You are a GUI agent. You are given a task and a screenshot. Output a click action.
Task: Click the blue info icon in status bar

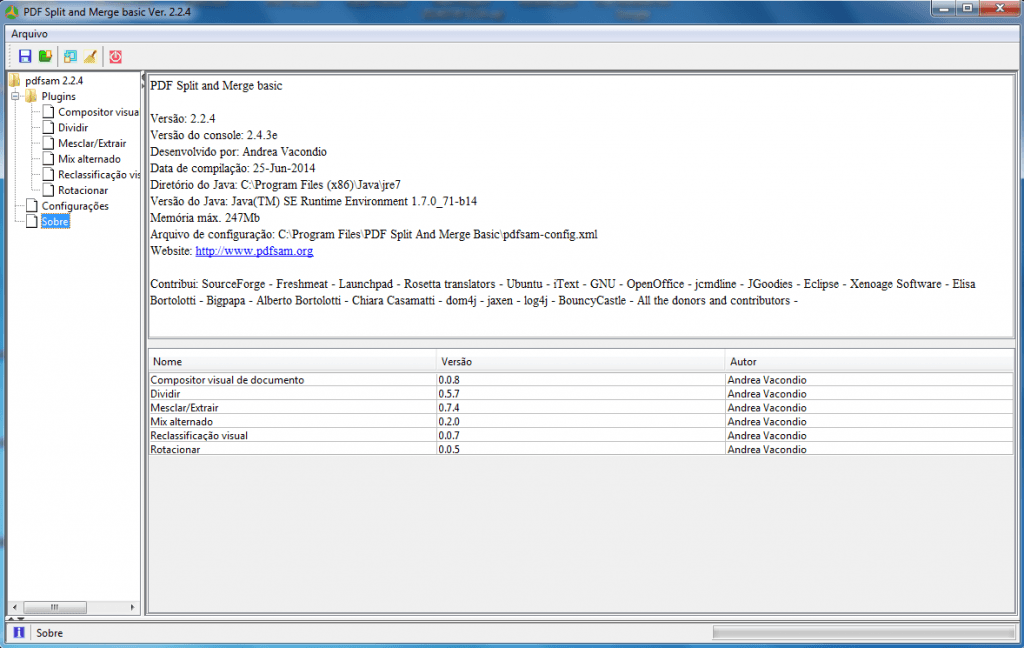coord(19,632)
